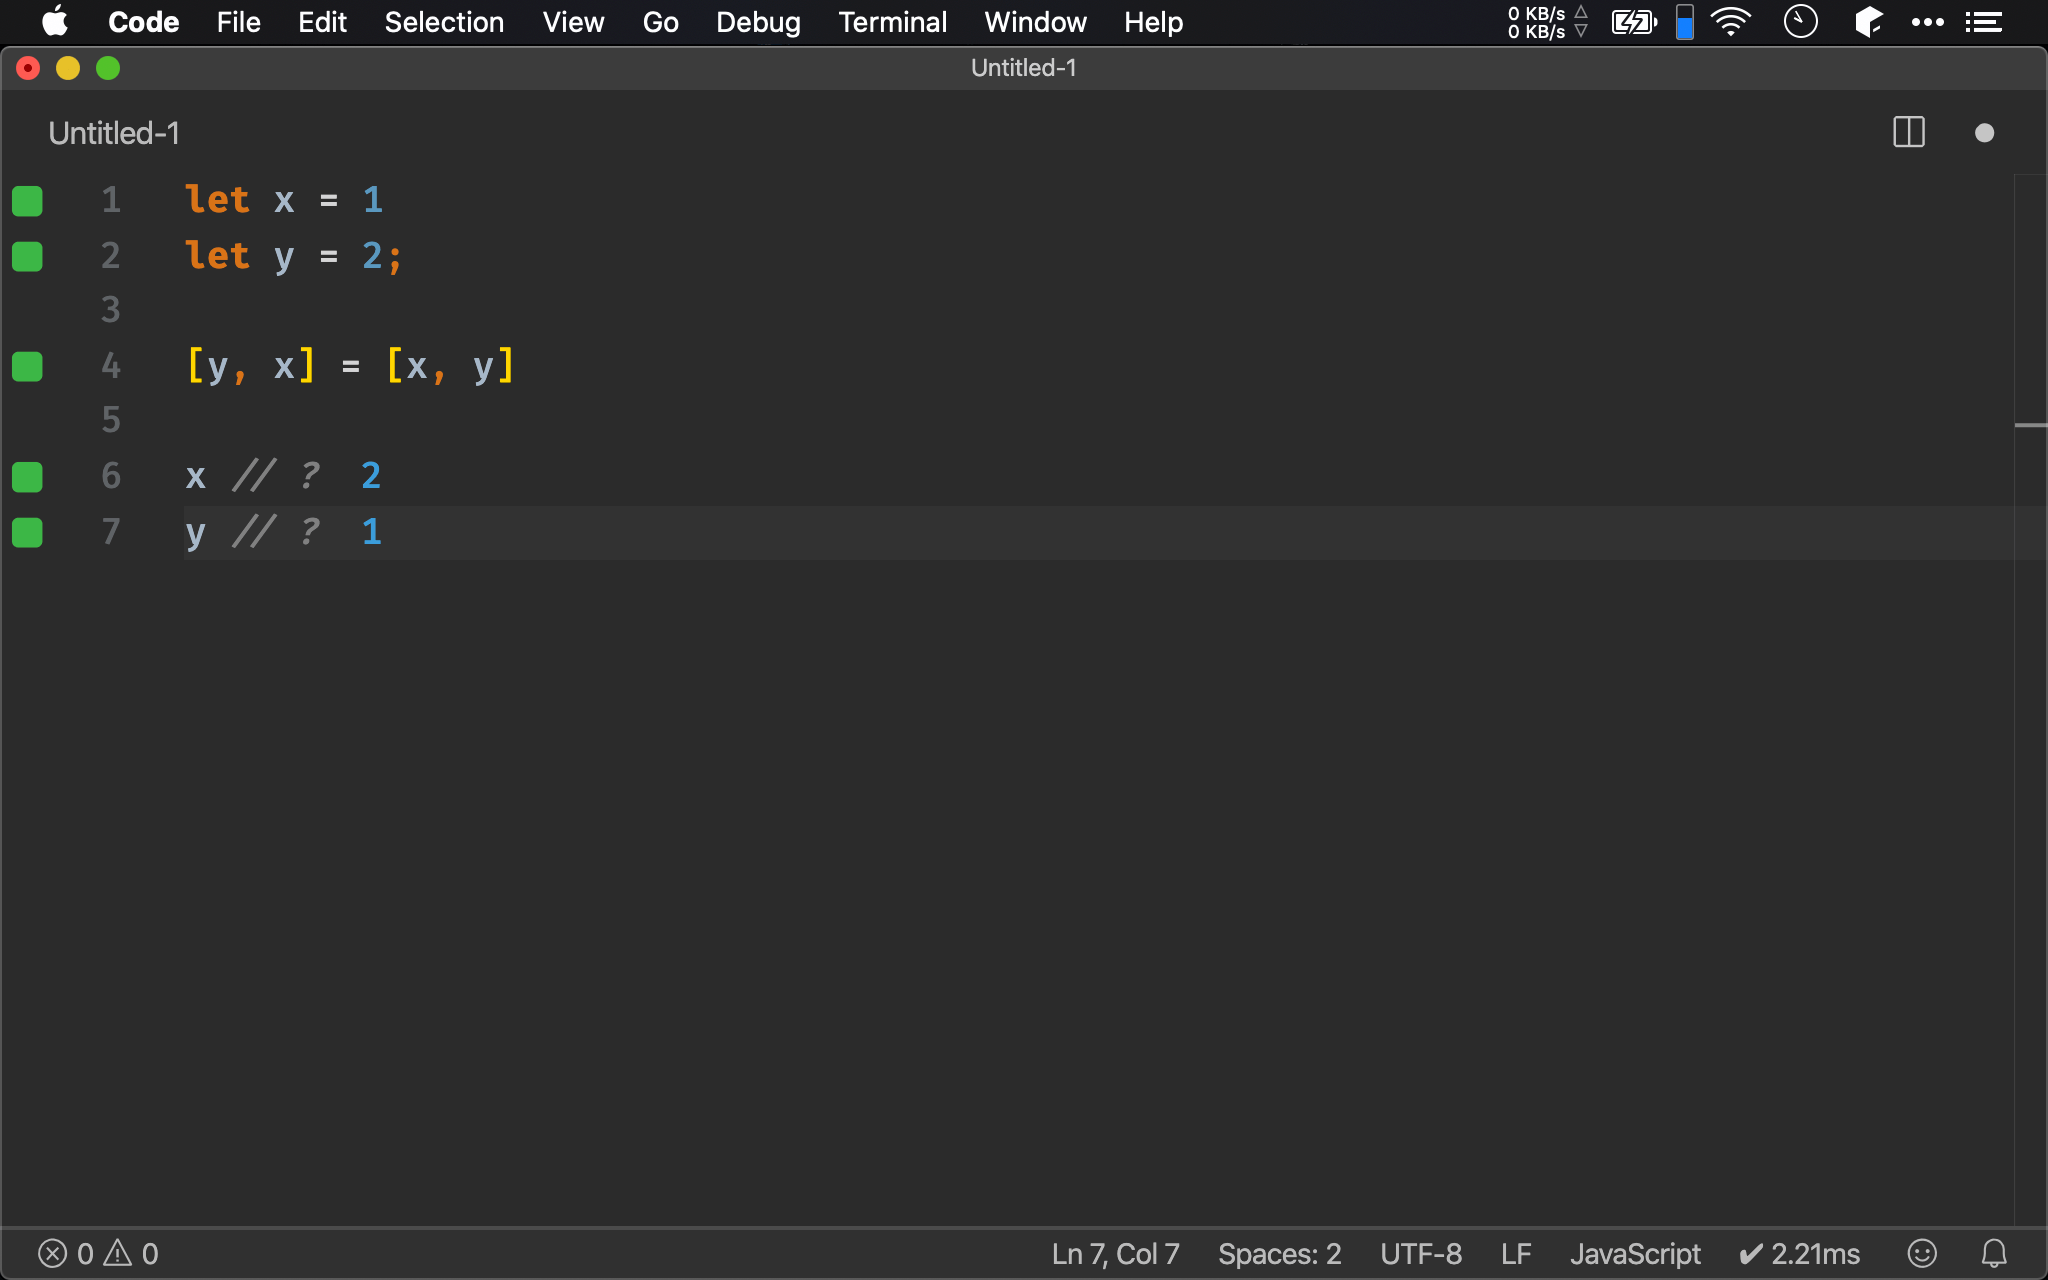The image size is (2048, 1280).
Task: Open macOS Notification Center list icon
Action: 1983,22
